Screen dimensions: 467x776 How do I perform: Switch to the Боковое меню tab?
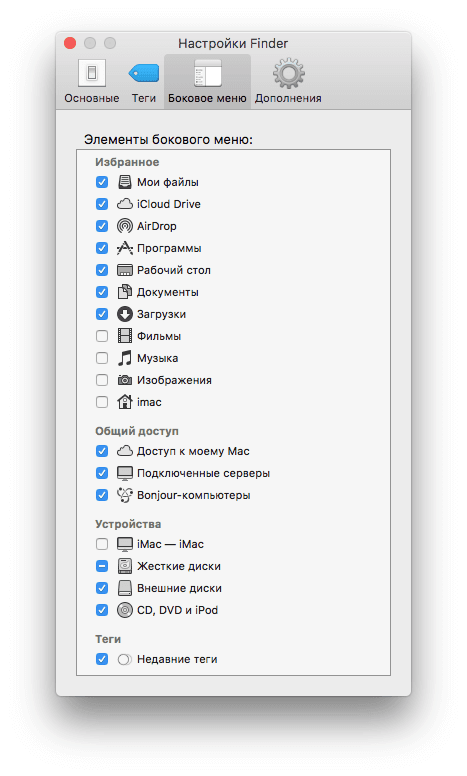(207, 81)
